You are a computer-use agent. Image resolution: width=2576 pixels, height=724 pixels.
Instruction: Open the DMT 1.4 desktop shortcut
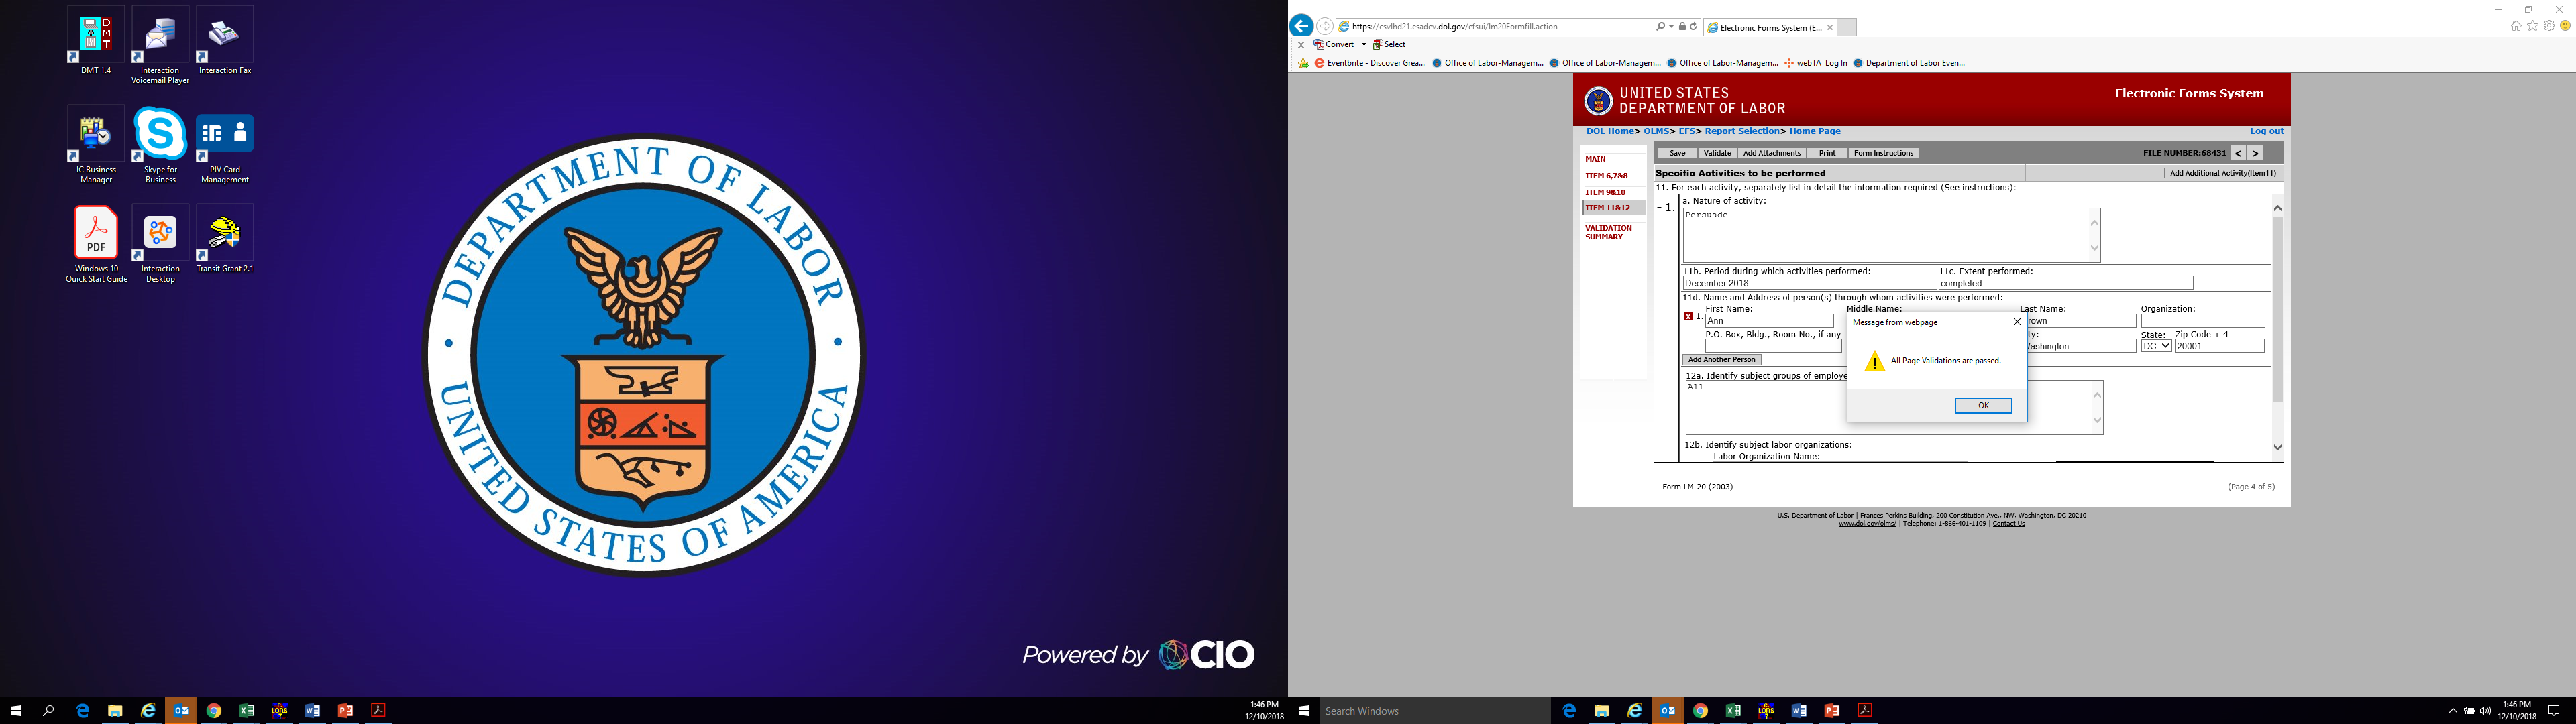pyautogui.click(x=96, y=36)
